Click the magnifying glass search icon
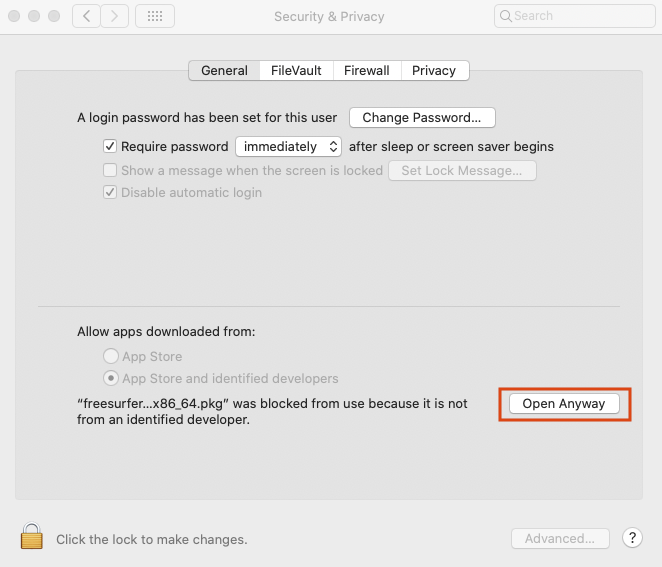This screenshot has height=567, width=662. click(x=507, y=16)
